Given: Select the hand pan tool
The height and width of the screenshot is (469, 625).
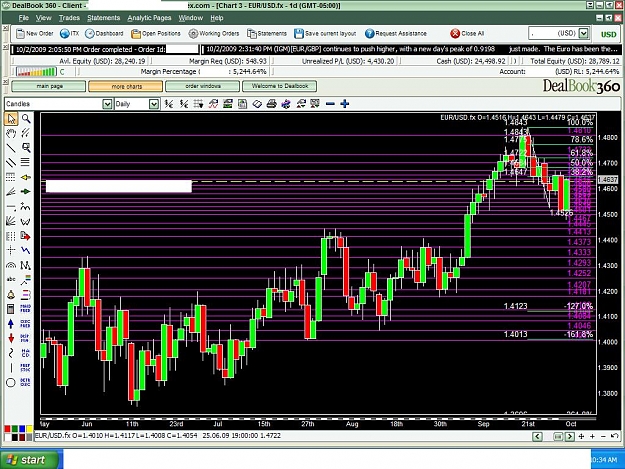Looking at the screenshot, I should click(11, 133).
